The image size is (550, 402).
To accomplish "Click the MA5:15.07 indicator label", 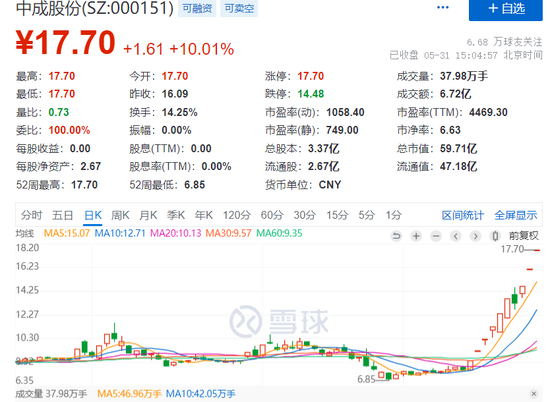I will 67,233.
